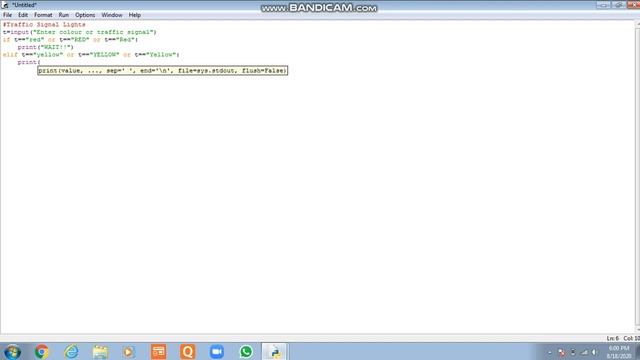
Task: Click the 'Col: 10' status bar entry
Action: tap(631, 338)
